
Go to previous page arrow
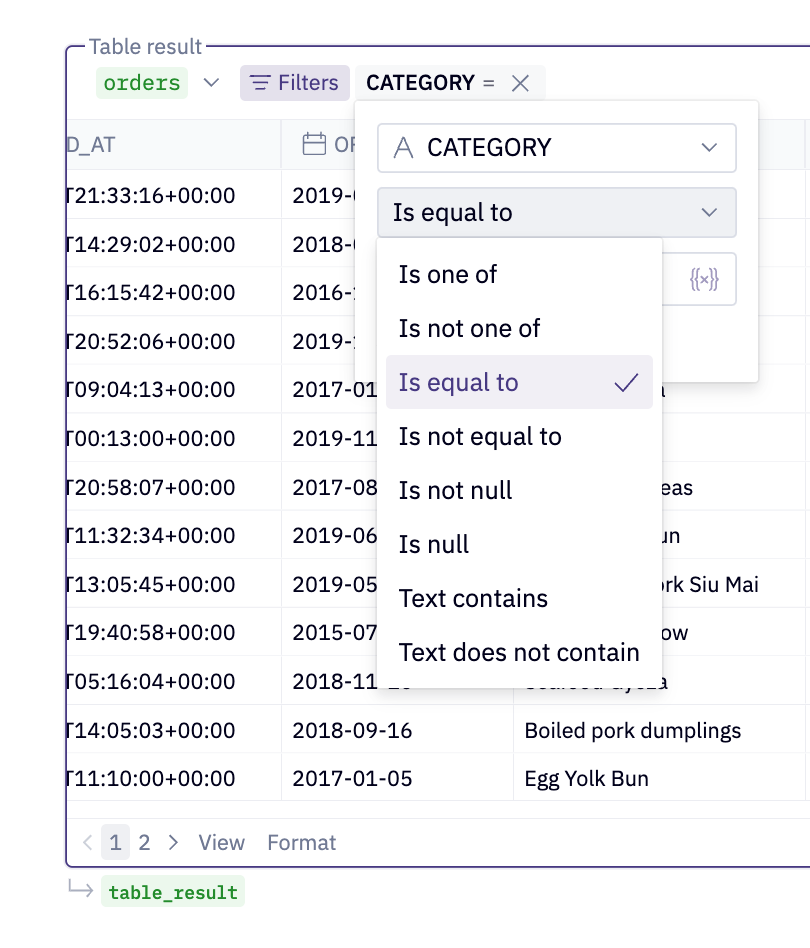pos(87,843)
